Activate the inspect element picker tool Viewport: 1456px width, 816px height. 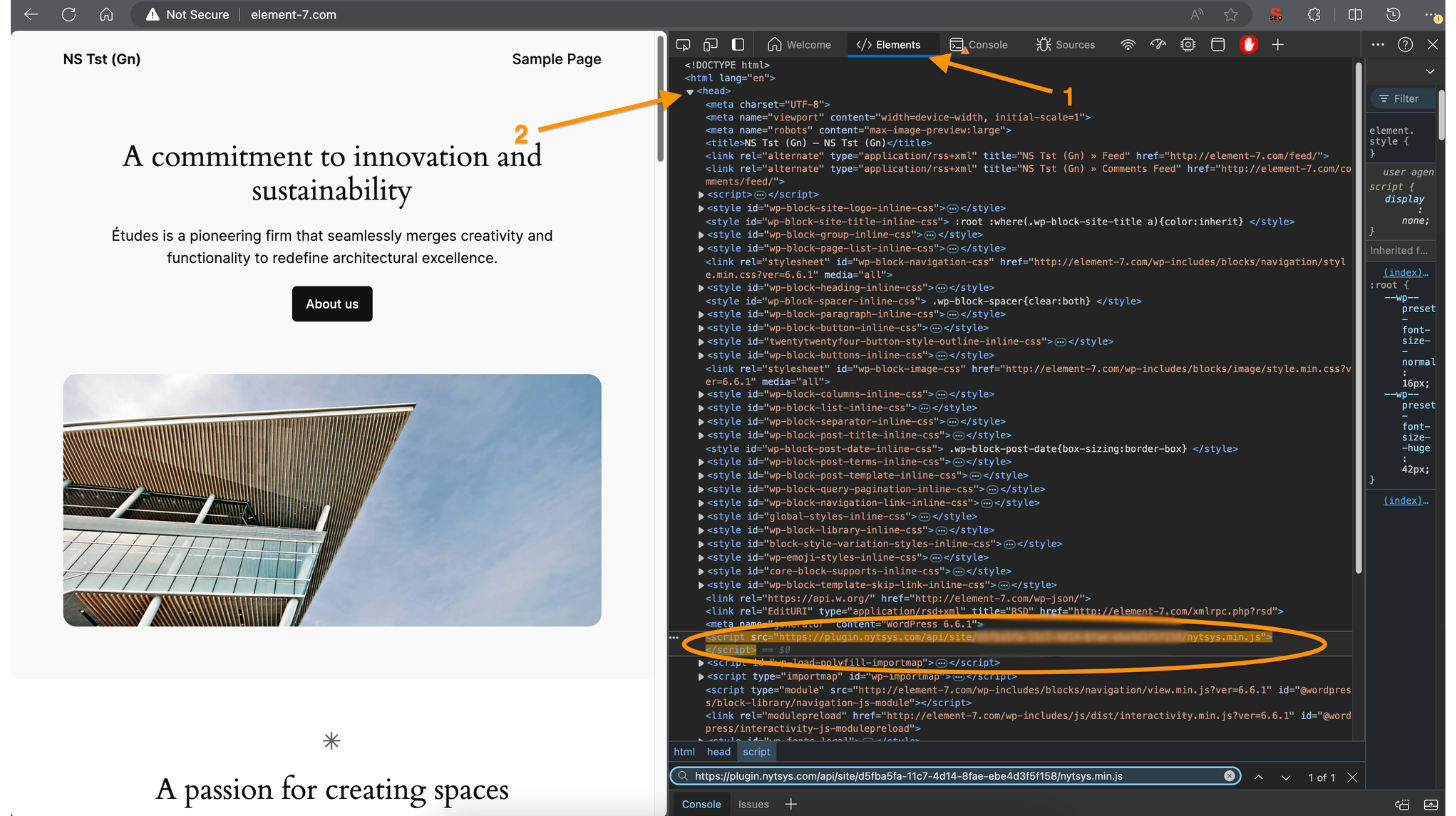tap(684, 45)
